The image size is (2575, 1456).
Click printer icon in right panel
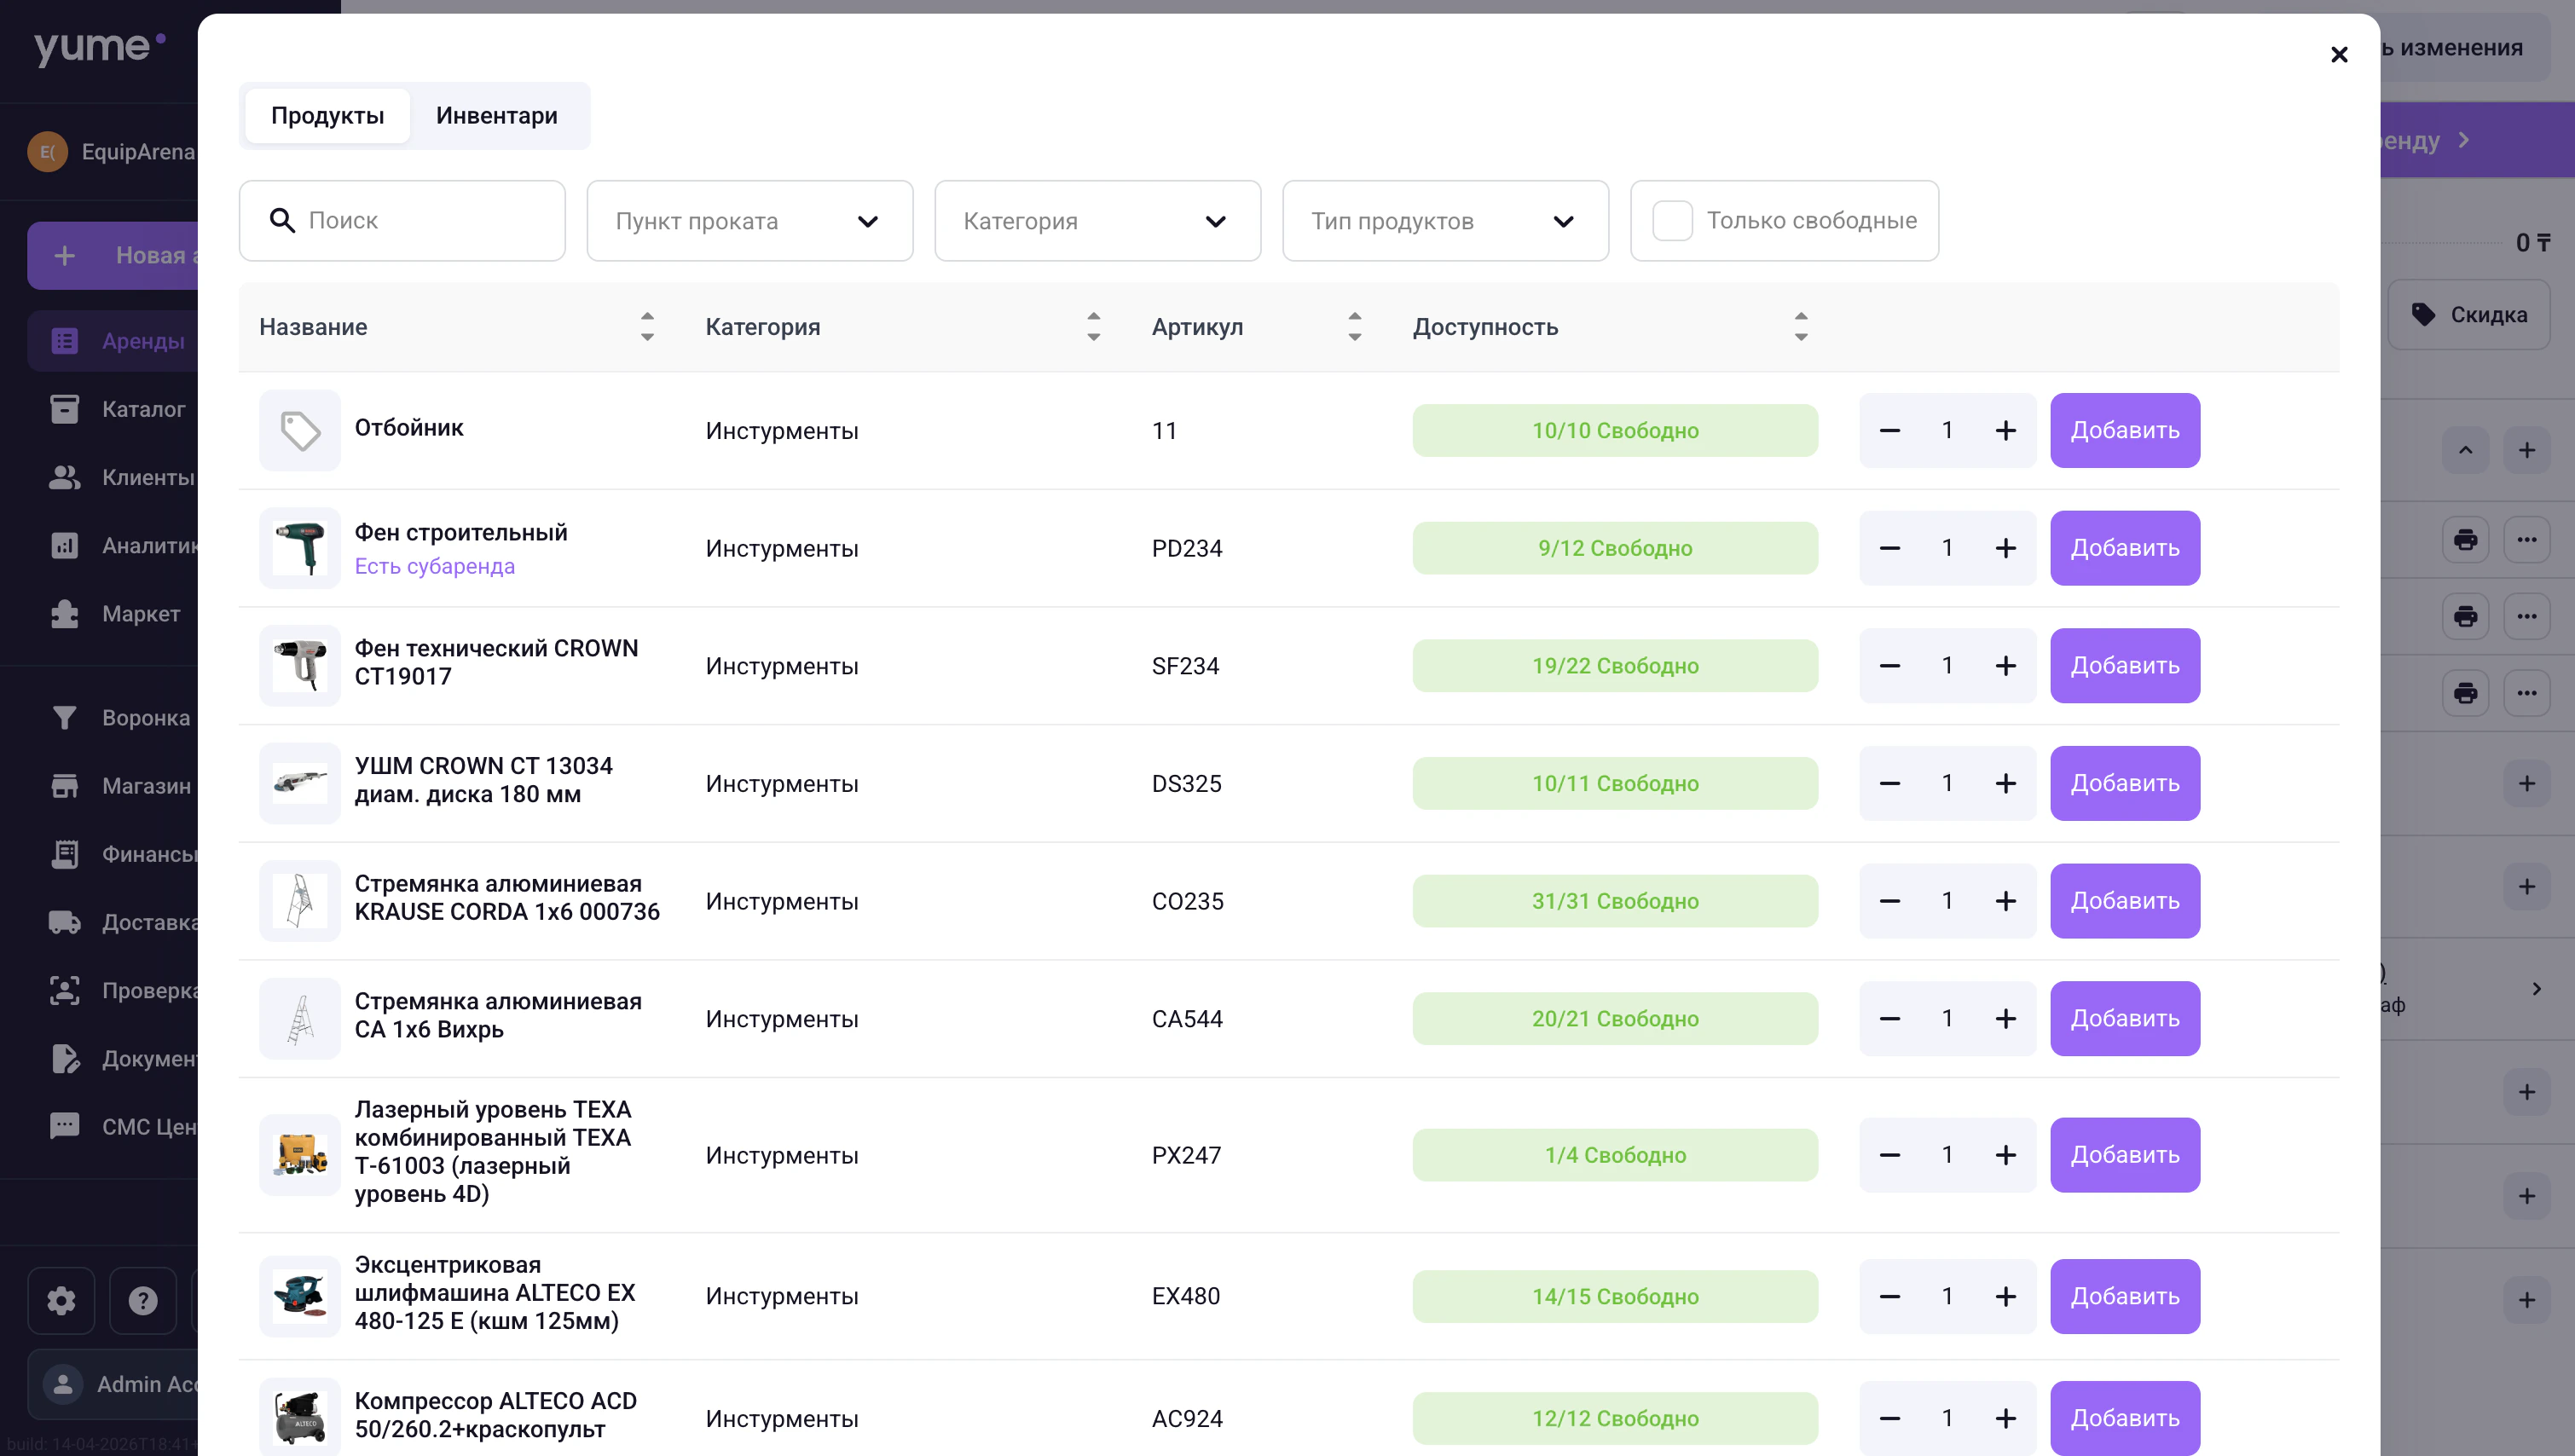click(2465, 539)
